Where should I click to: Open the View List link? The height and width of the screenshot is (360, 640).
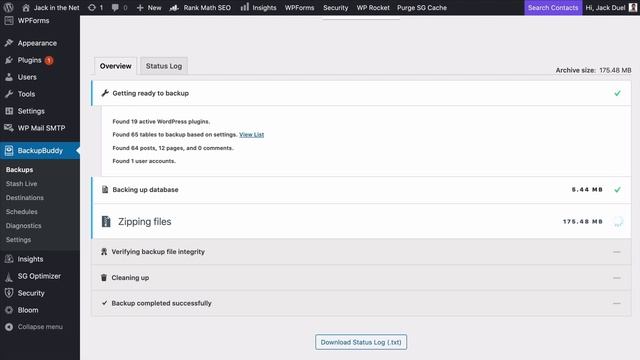tap(251, 134)
